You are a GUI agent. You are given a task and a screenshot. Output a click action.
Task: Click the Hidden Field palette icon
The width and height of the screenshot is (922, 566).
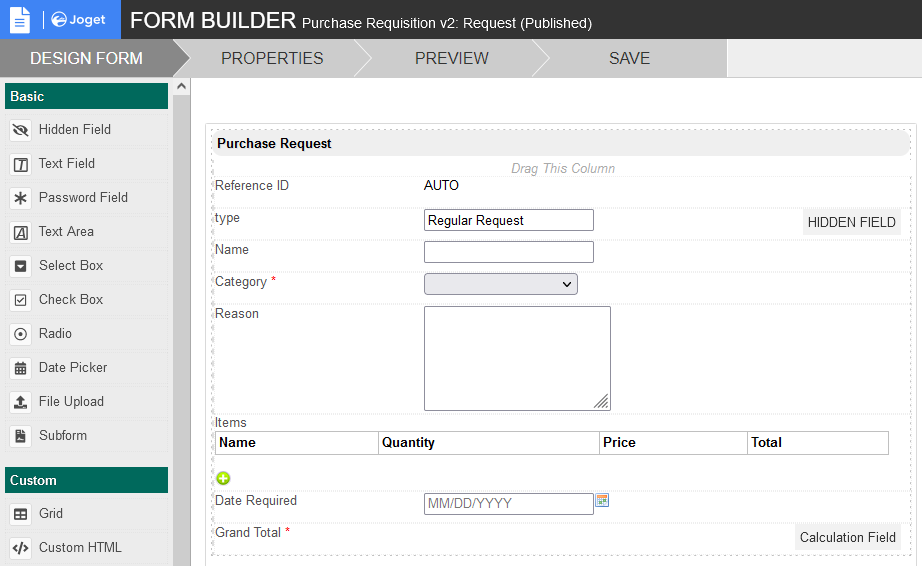pos(20,130)
